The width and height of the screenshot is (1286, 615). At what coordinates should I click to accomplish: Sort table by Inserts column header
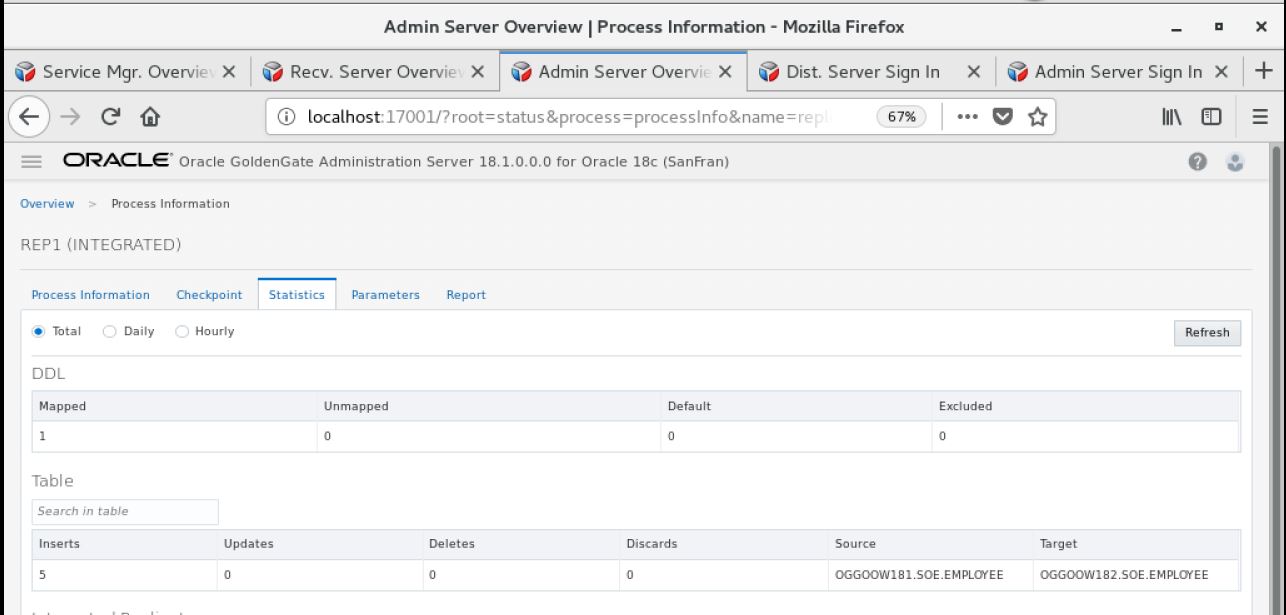pos(126,544)
